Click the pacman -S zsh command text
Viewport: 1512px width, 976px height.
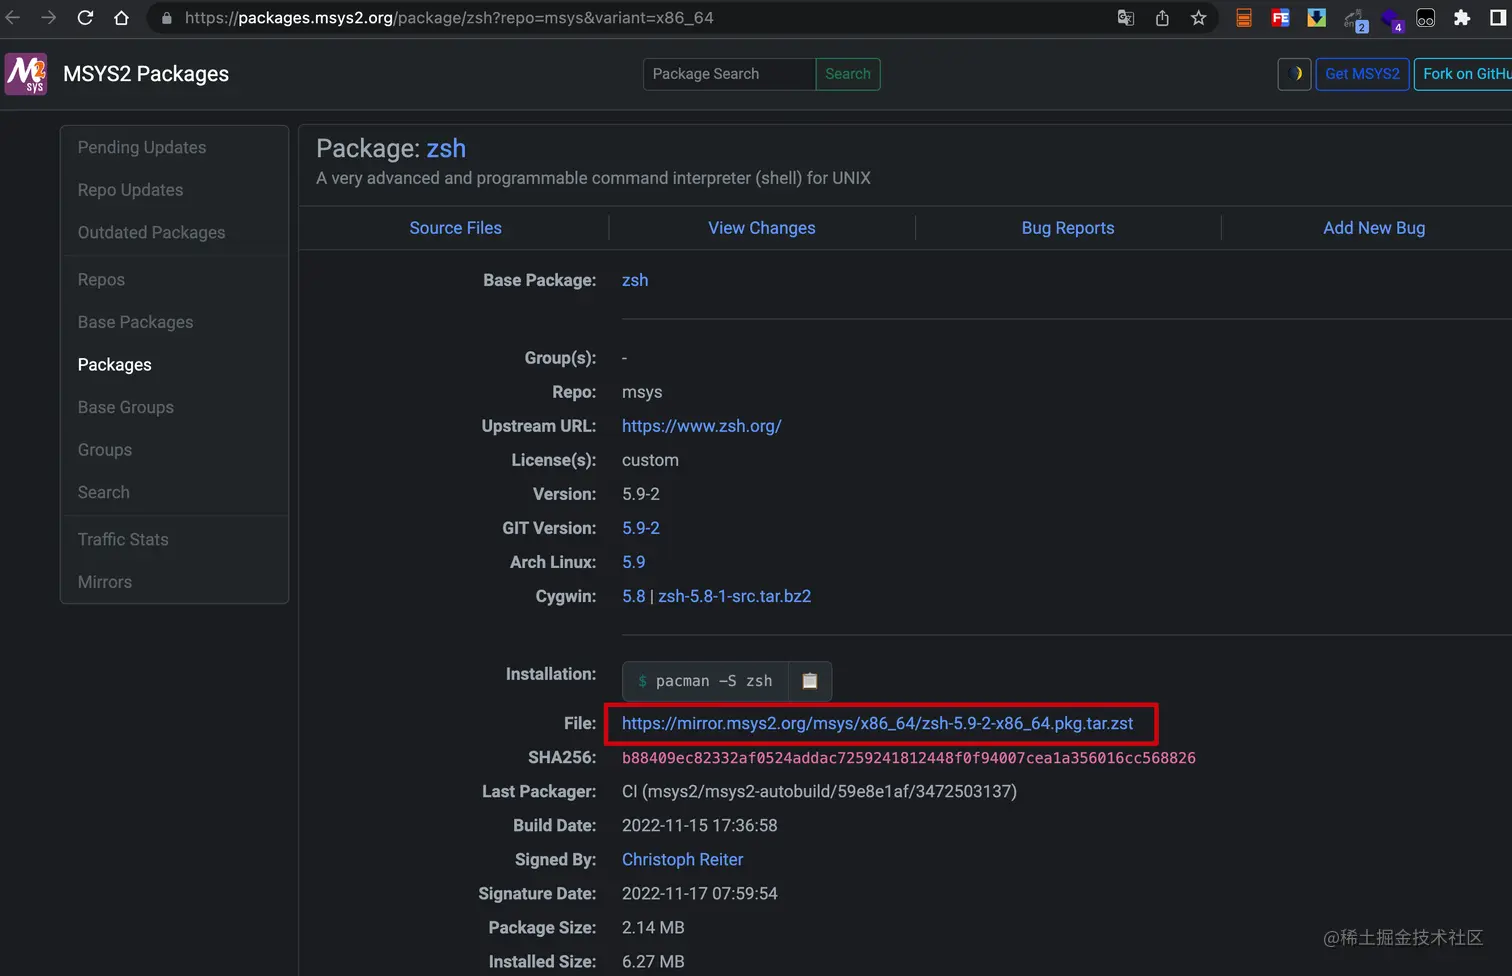tap(714, 681)
